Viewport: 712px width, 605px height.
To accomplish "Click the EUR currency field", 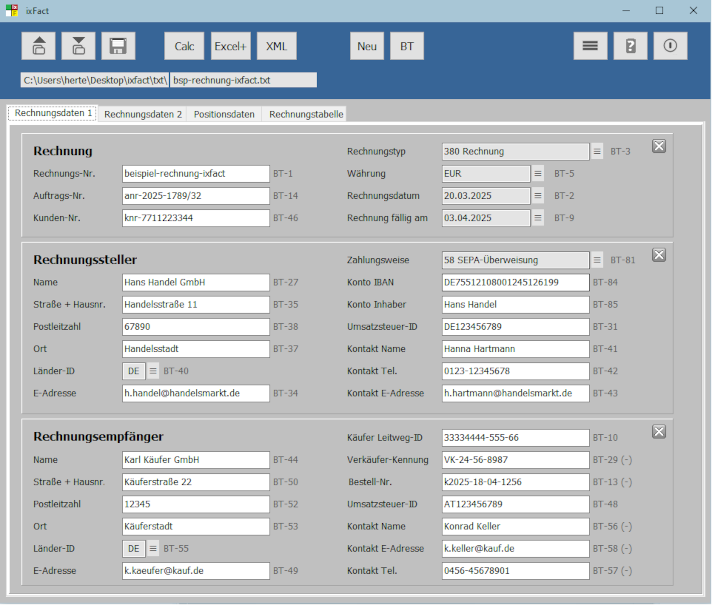I will click(486, 174).
